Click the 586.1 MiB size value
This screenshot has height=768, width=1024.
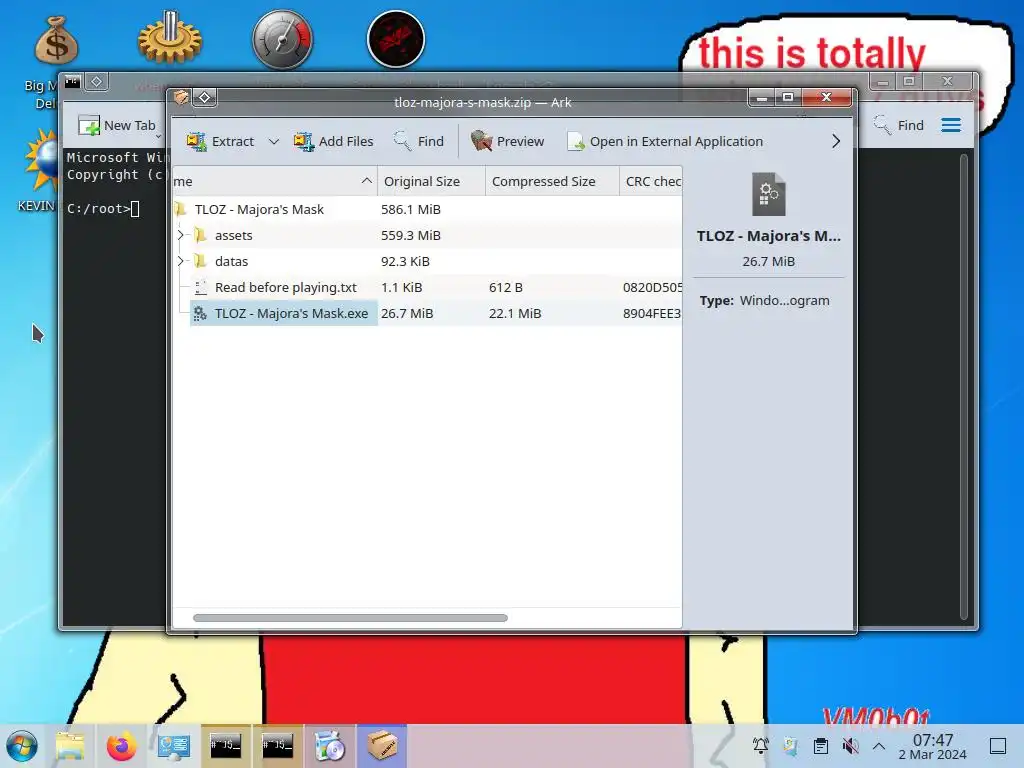pos(411,209)
